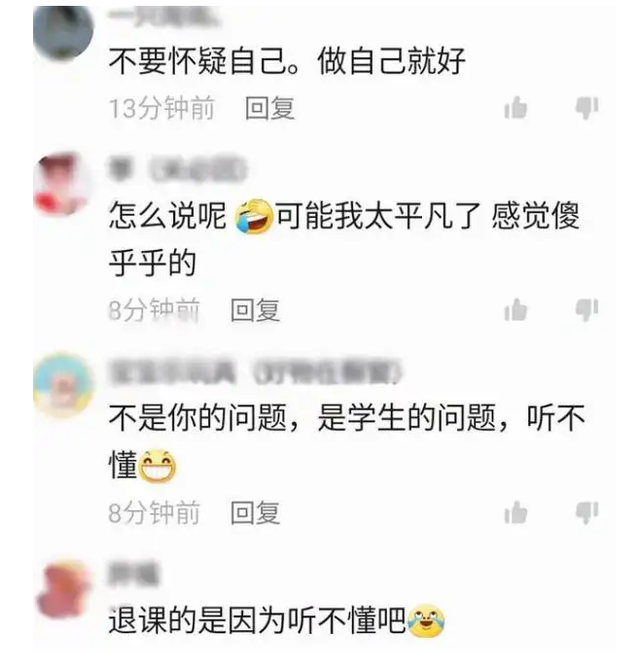
Task: Open first commenter's blurred username
Action: tap(162, 17)
